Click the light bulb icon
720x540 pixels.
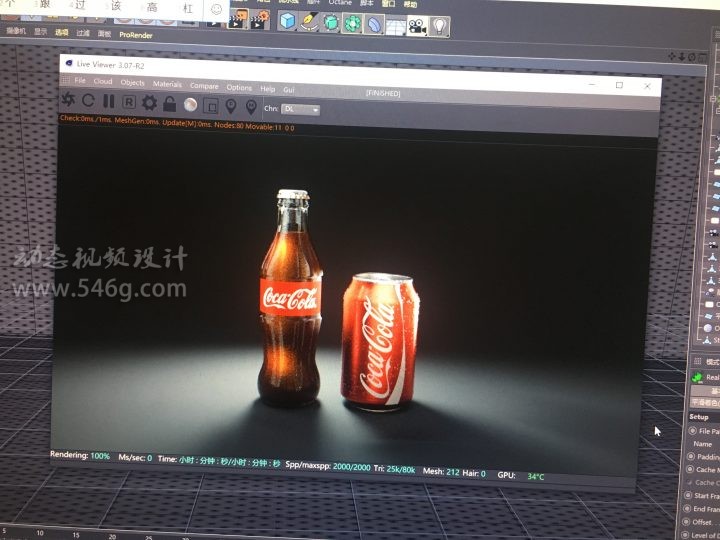point(439,27)
